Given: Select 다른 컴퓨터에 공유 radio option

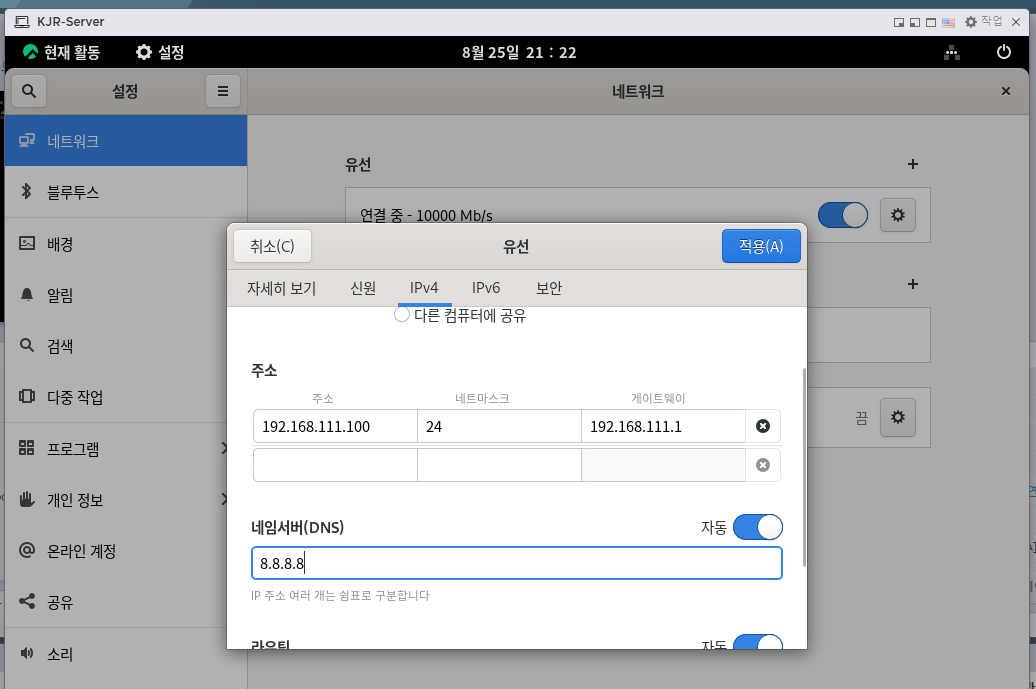Looking at the screenshot, I should tap(402, 314).
